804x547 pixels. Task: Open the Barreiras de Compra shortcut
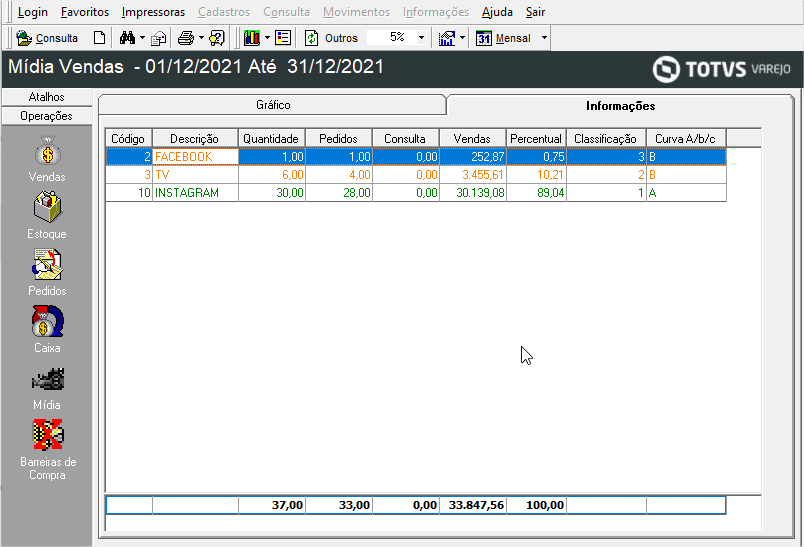pos(47,450)
